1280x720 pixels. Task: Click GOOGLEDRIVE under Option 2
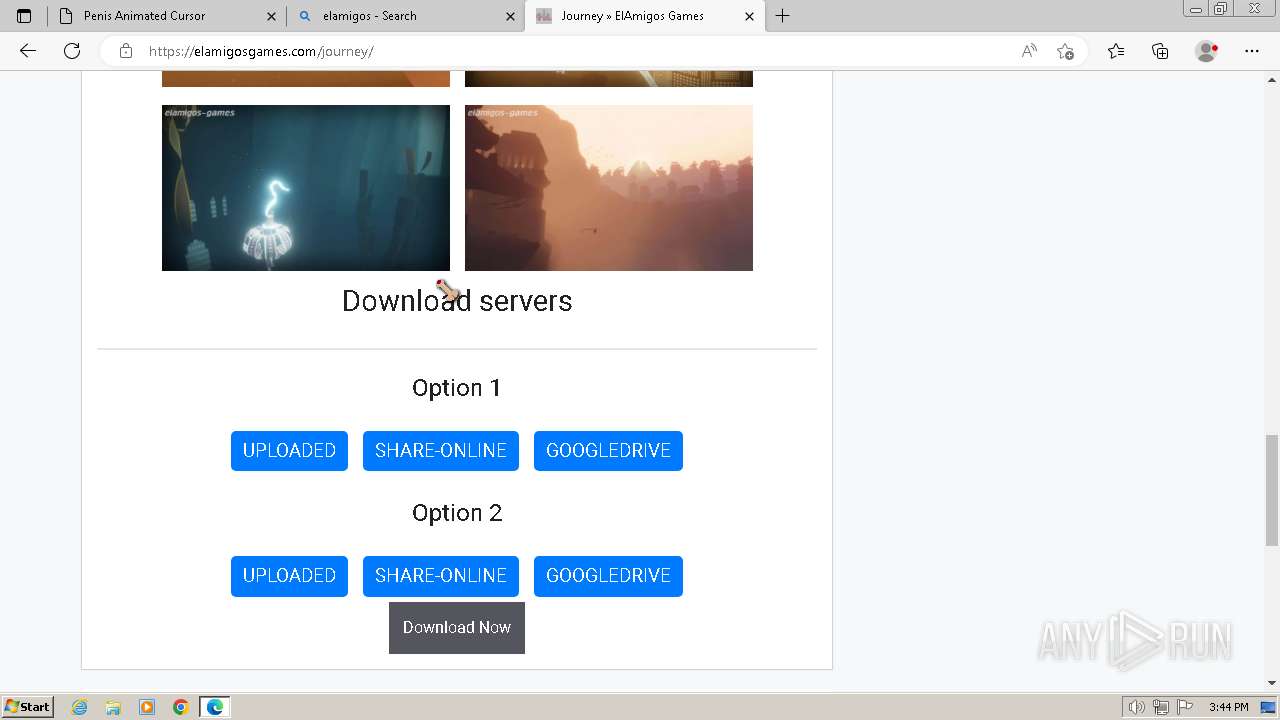pyautogui.click(x=608, y=576)
